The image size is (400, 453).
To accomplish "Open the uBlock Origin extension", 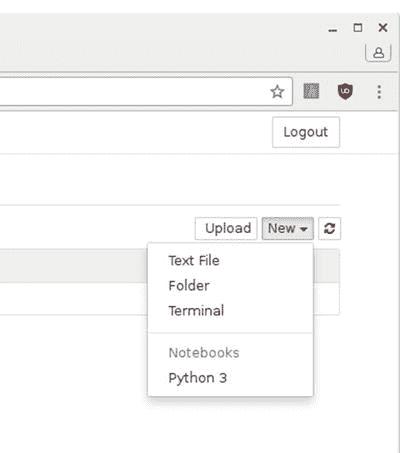I will pyautogui.click(x=345, y=91).
